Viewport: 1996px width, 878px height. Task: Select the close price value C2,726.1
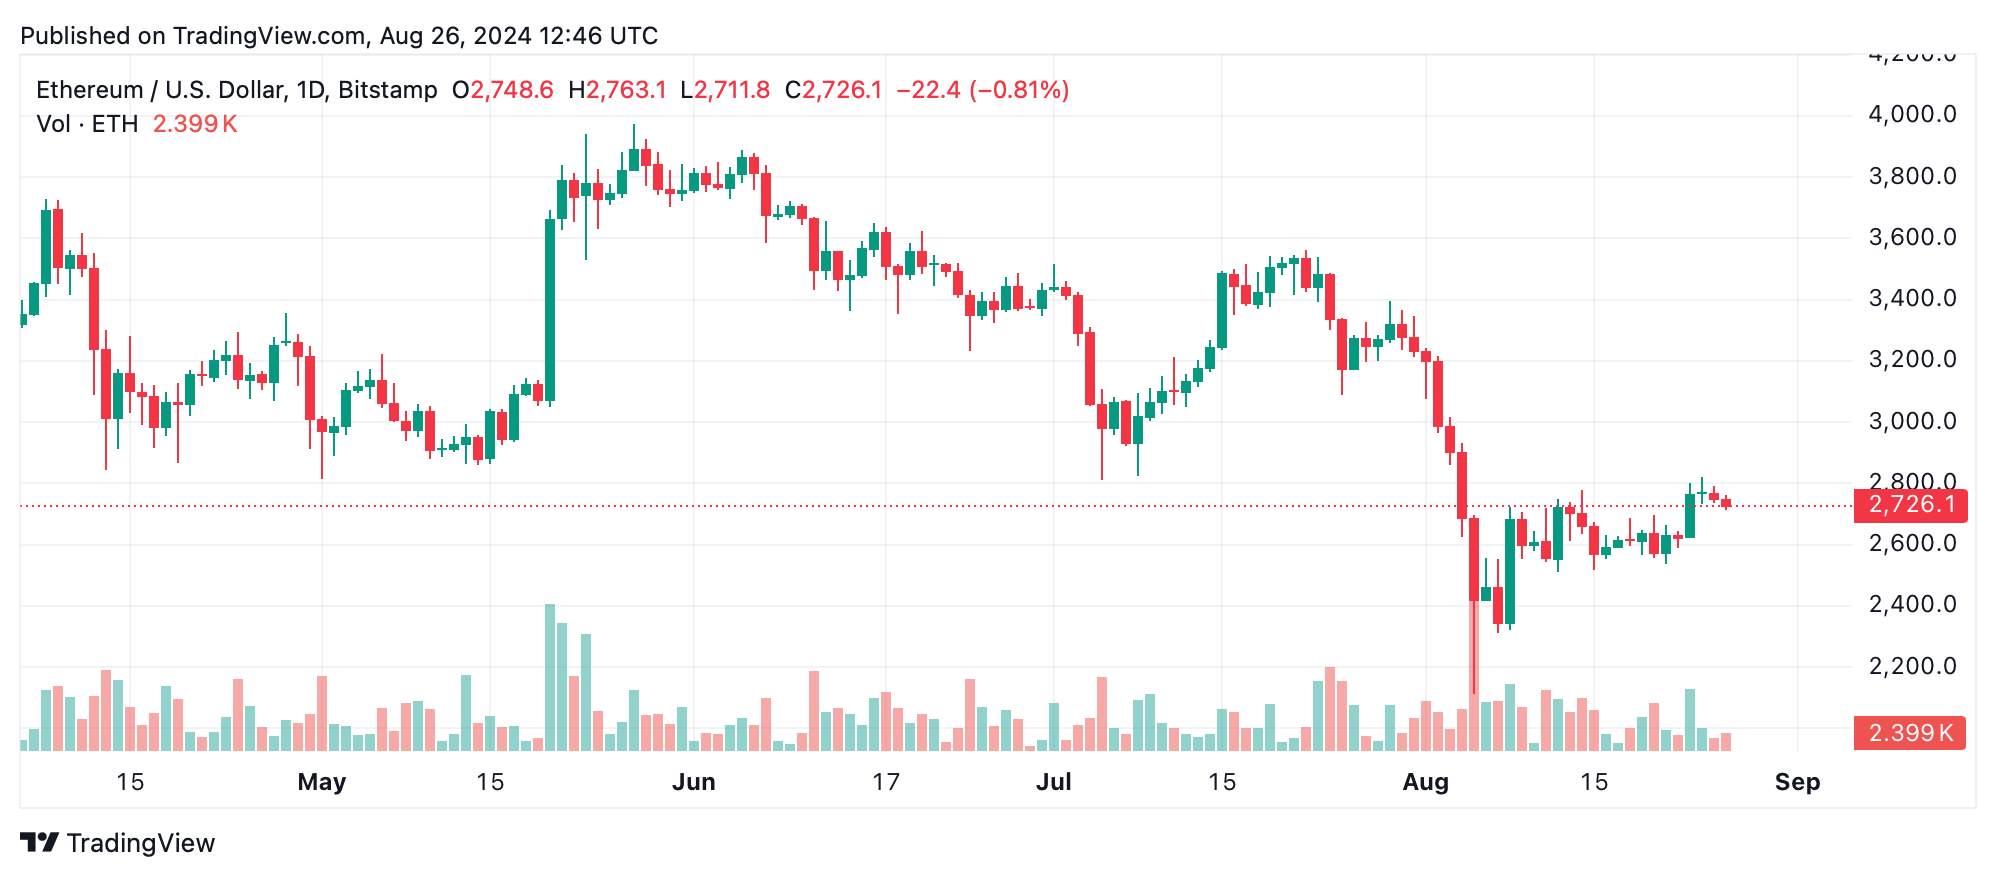pyautogui.click(x=833, y=90)
